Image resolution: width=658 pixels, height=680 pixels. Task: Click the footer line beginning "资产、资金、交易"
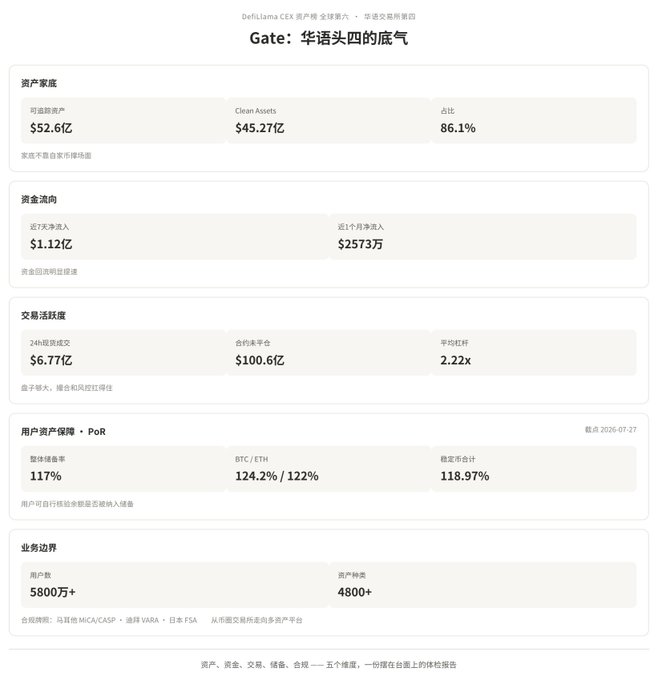point(329,664)
